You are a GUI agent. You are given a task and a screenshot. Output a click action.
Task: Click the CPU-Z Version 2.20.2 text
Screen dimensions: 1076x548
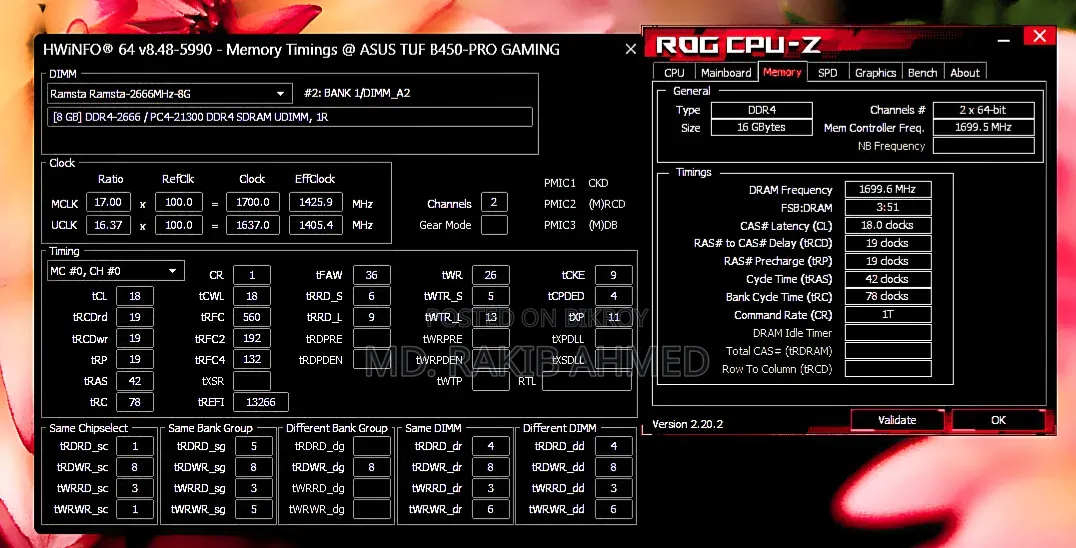687,424
